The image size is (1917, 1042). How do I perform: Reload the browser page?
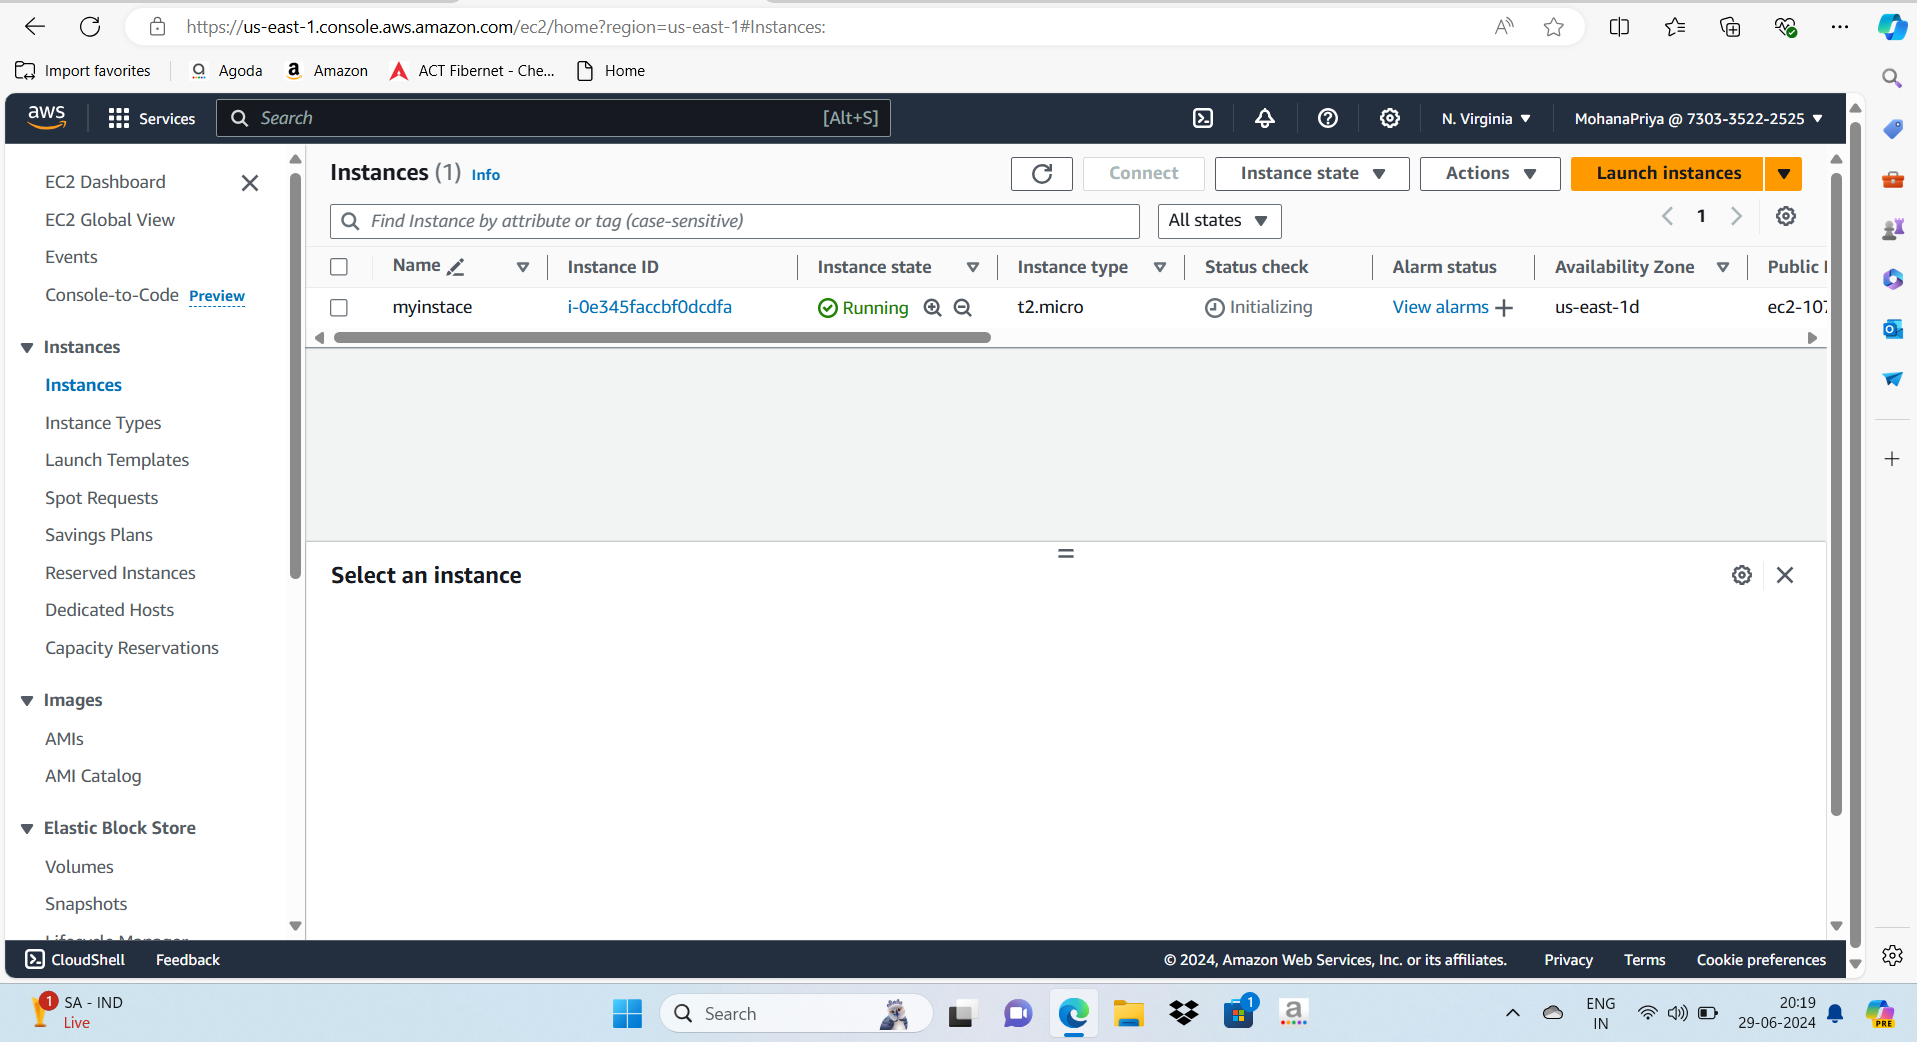(x=90, y=27)
